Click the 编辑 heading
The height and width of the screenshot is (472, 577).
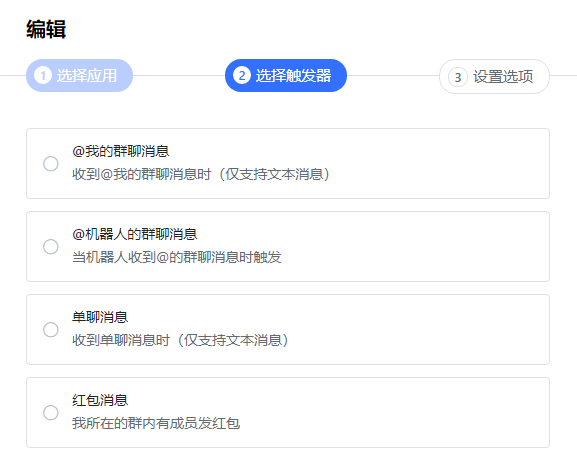46,29
